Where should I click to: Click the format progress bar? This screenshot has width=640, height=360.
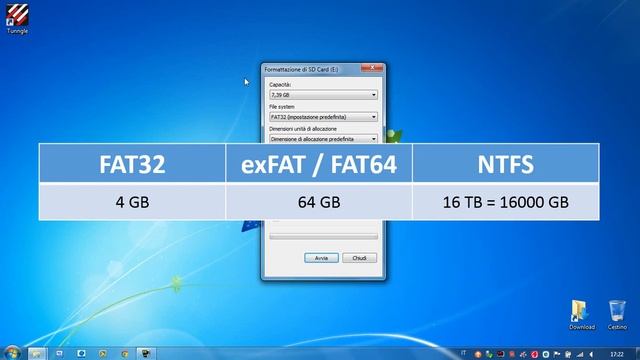click(x=323, y=236)
